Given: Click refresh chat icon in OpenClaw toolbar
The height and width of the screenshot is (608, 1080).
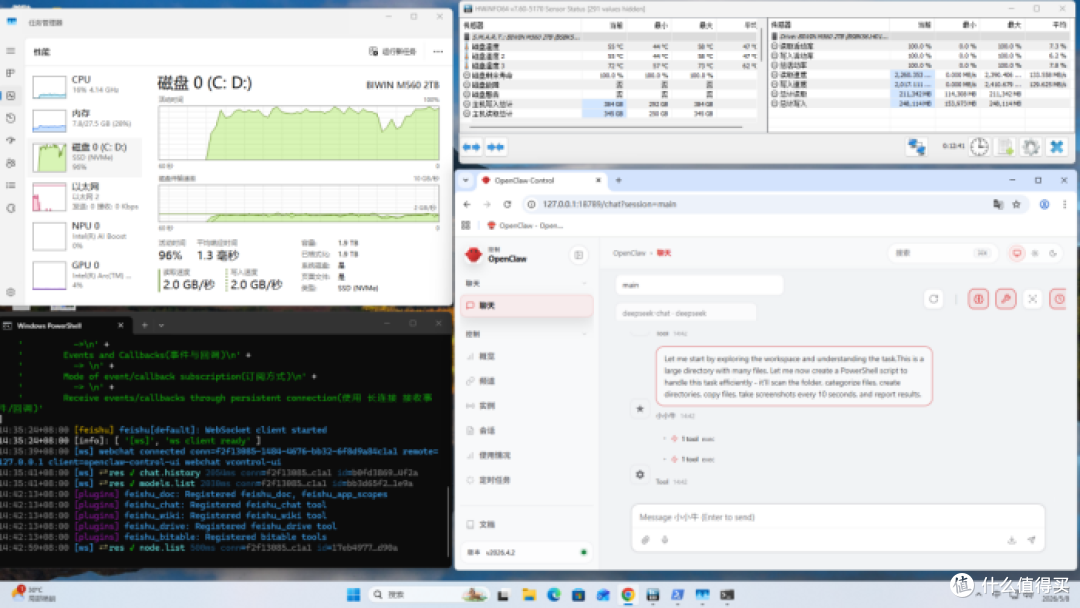Looking at the screenshot, I should pos(934,299).
